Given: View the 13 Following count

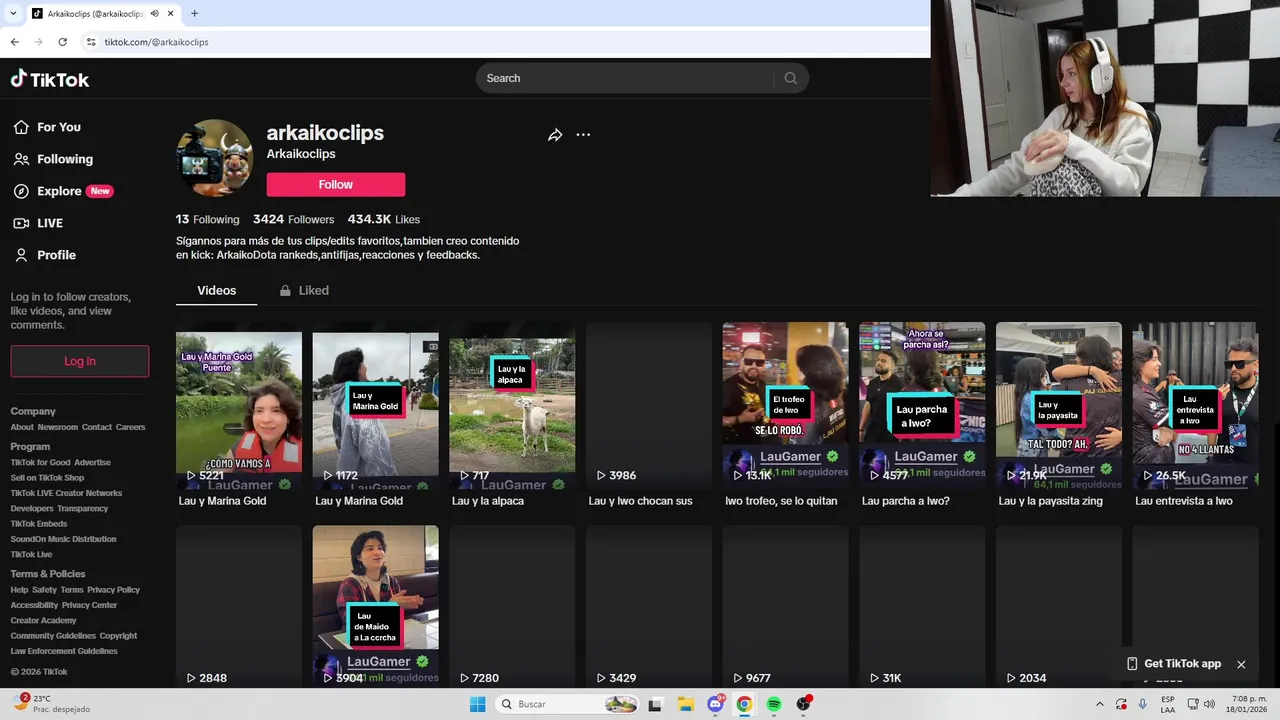Looking at the screenshot, I should tap(208, 219).
